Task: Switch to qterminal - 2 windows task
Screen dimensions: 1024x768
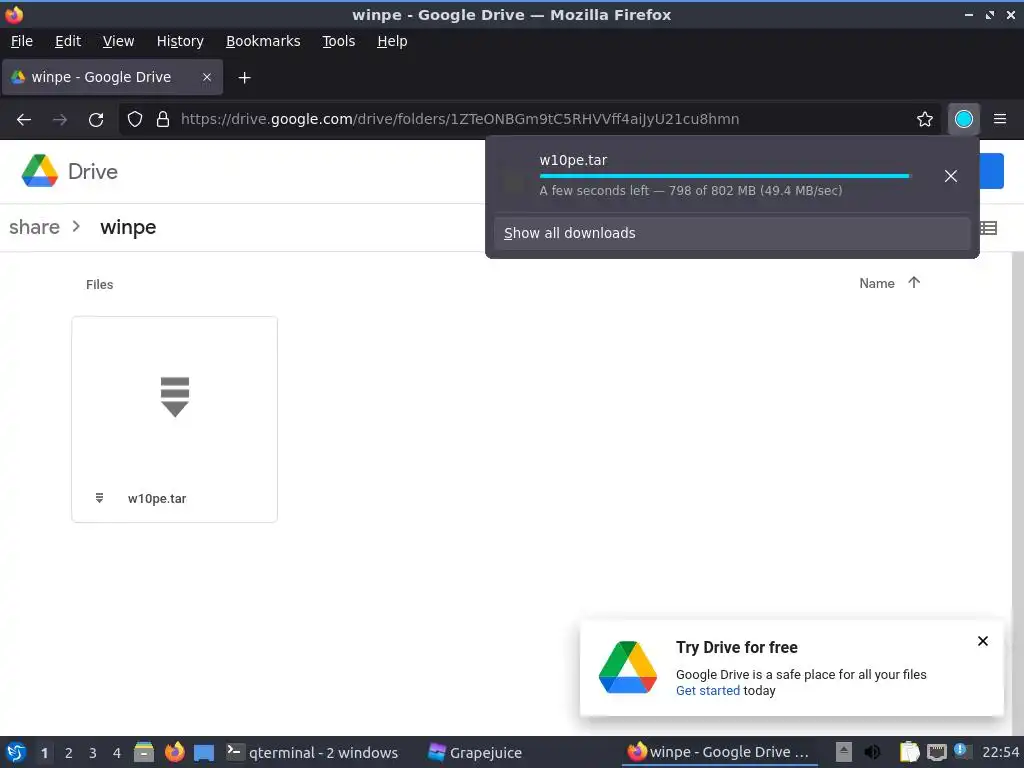Action: [312, 752]
